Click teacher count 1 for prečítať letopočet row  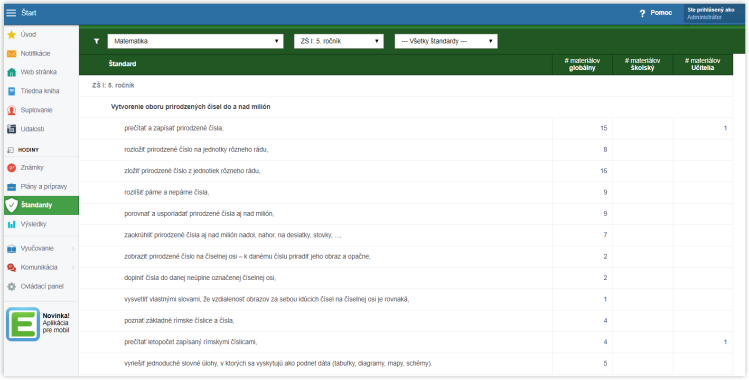pos(725,342)
